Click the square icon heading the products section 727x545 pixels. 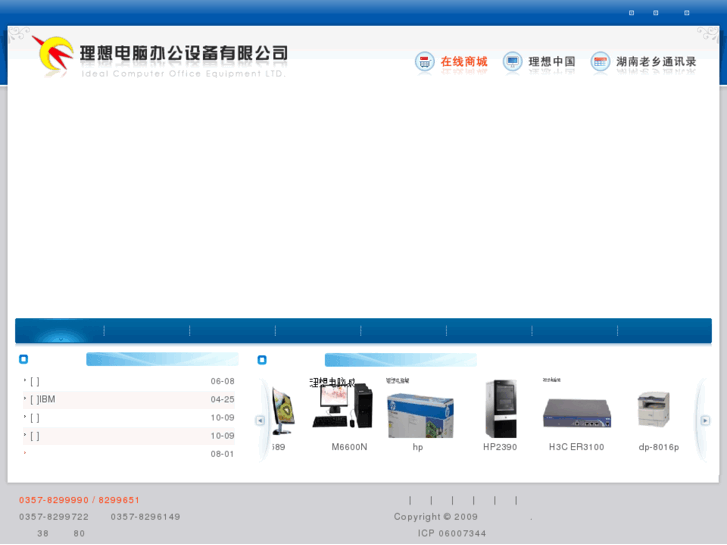[x=262, y=360]
